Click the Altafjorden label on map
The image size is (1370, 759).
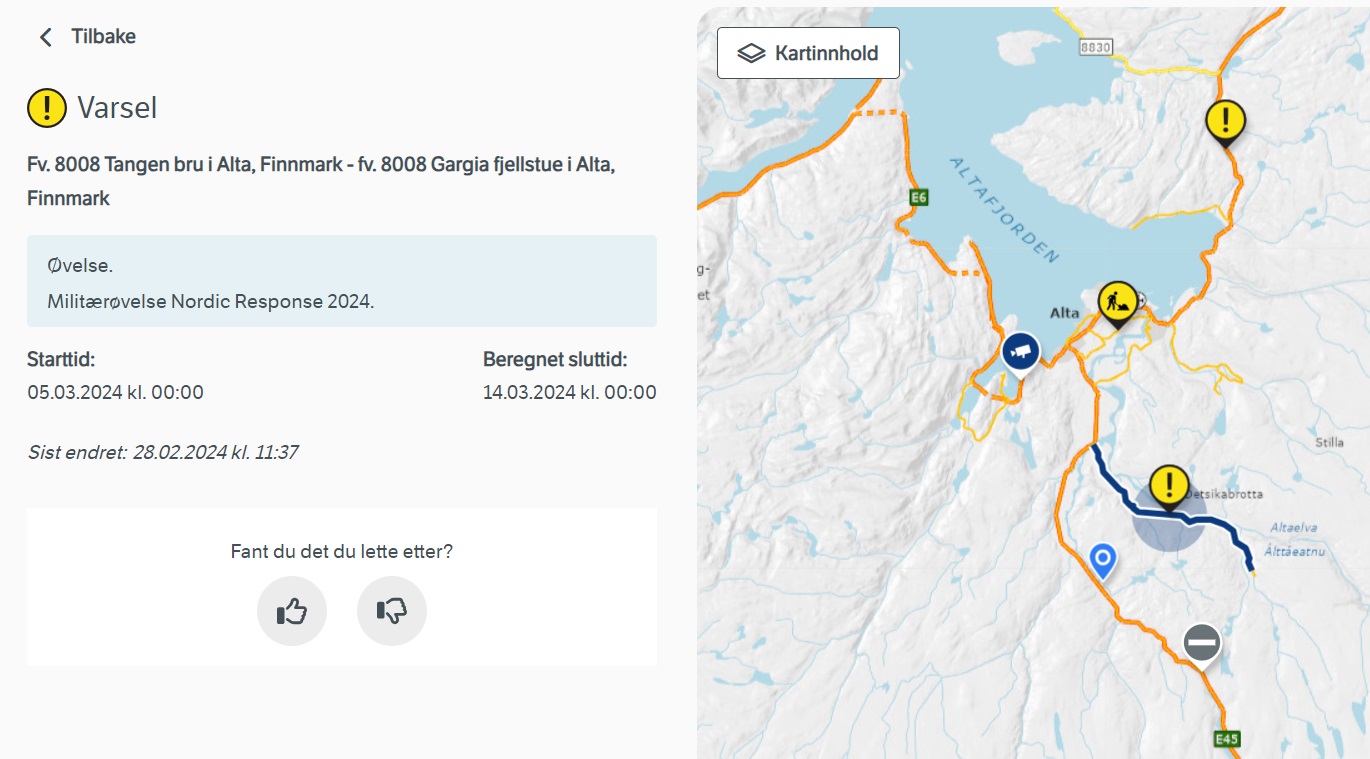pos(1004,210)
